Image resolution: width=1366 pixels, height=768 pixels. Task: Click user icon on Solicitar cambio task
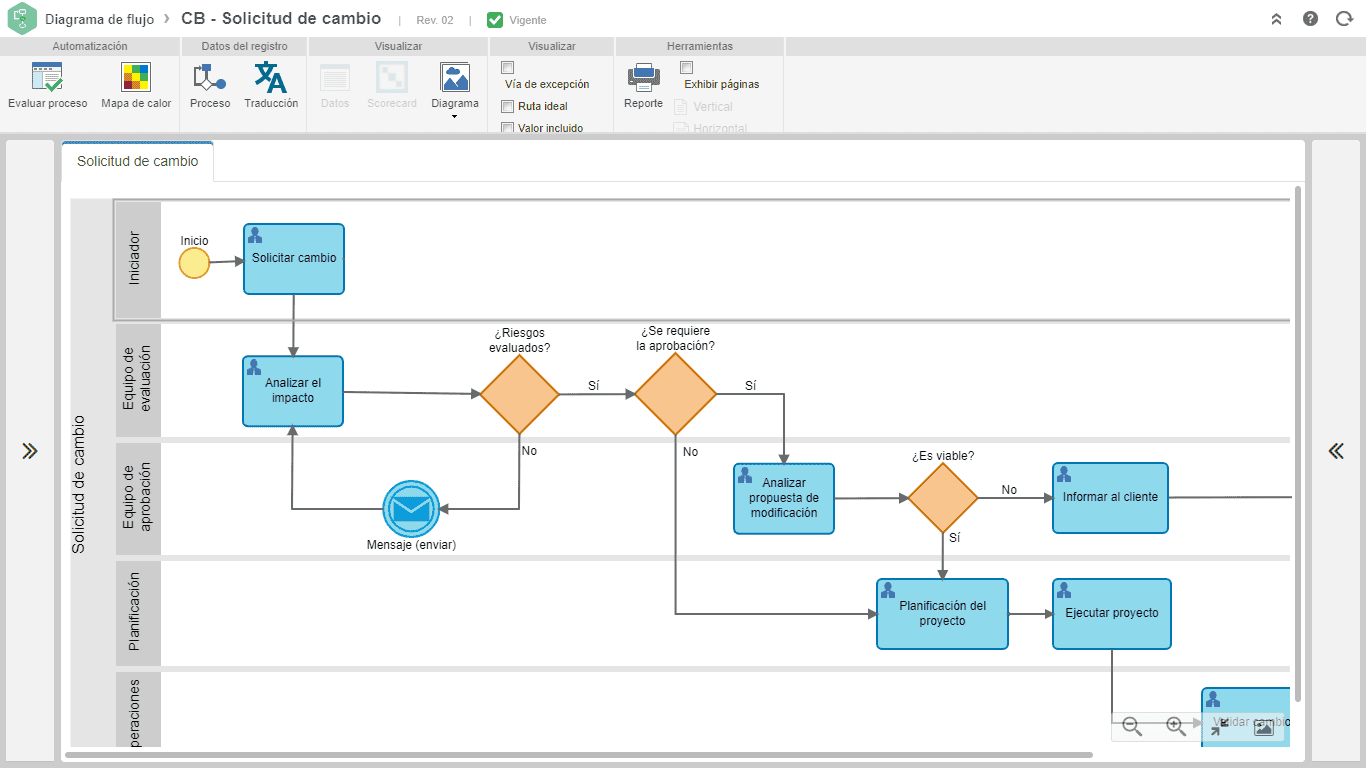point(255,236)
